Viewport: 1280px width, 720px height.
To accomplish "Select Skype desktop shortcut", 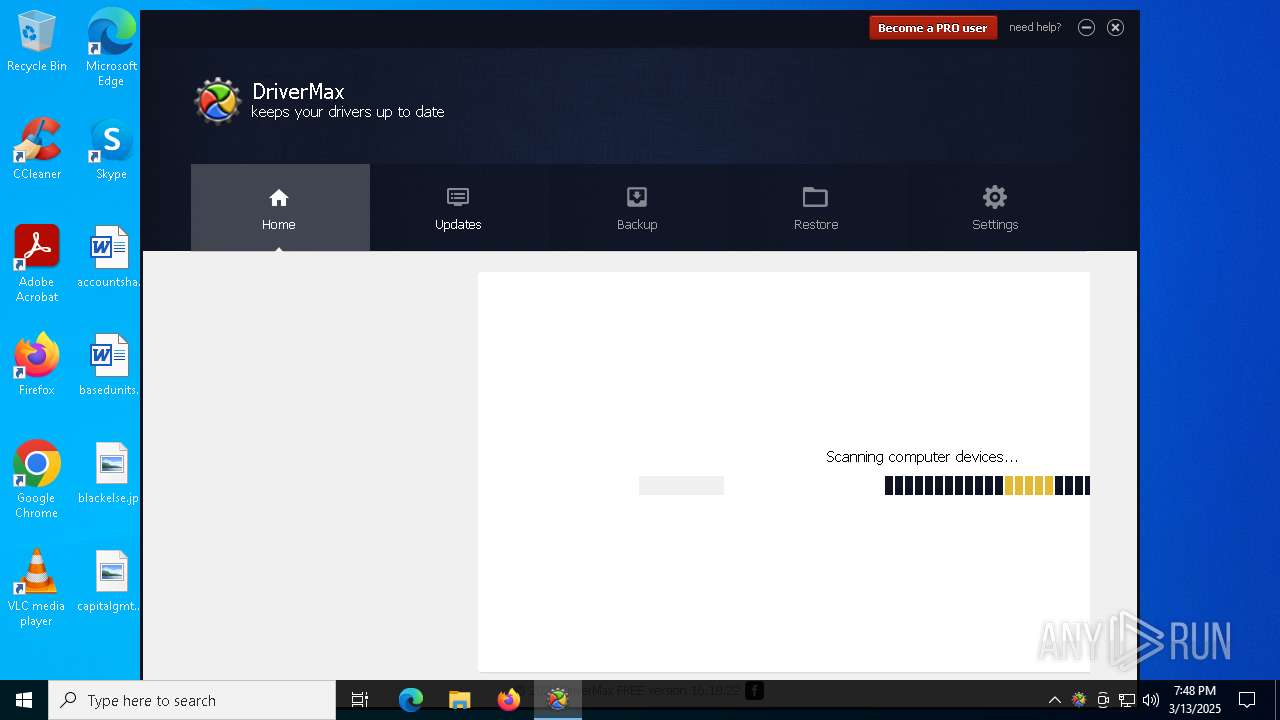I will 111,150.
